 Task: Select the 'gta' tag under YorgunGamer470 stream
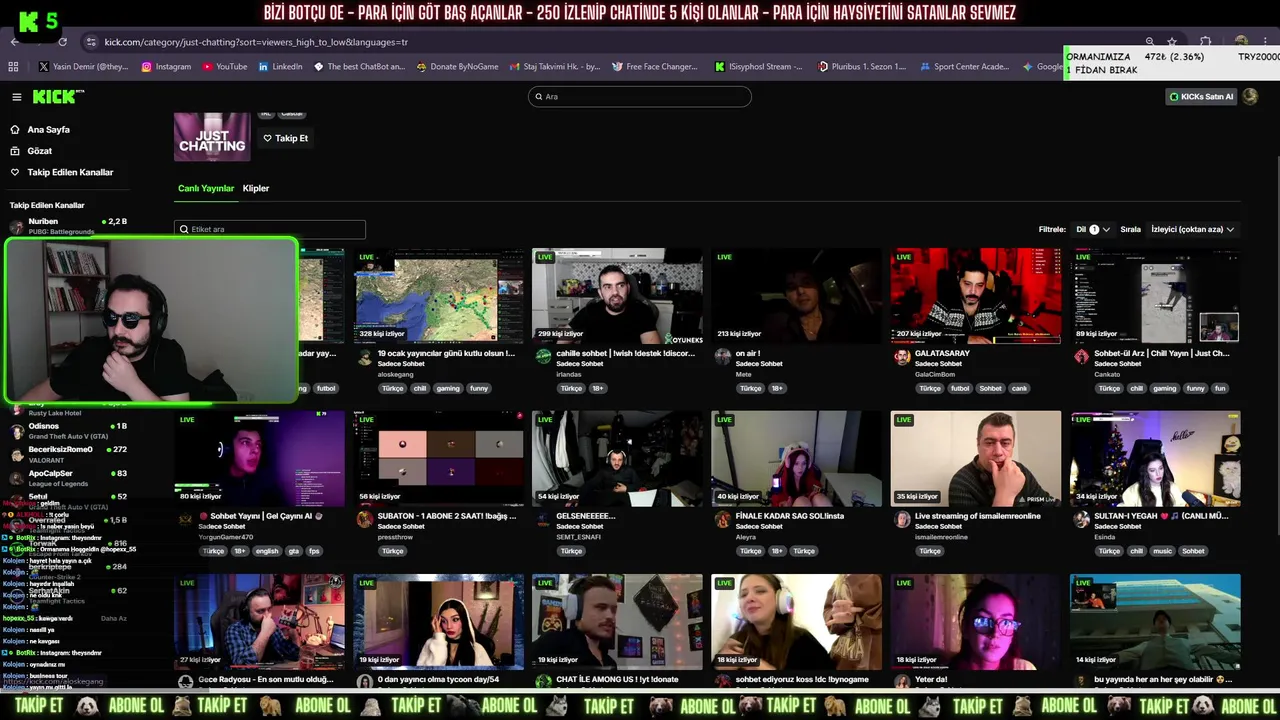point(294,551)
